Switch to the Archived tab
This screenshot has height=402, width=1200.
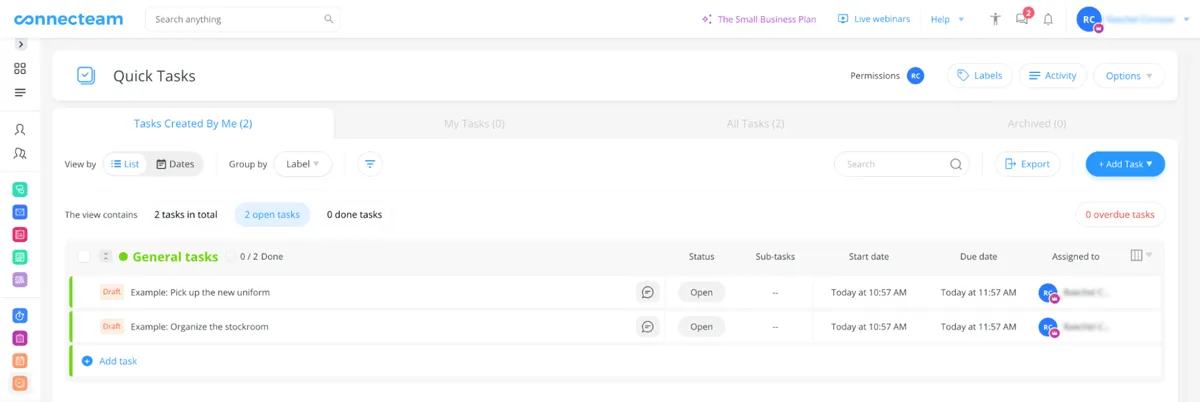(x=1036, y=124)
